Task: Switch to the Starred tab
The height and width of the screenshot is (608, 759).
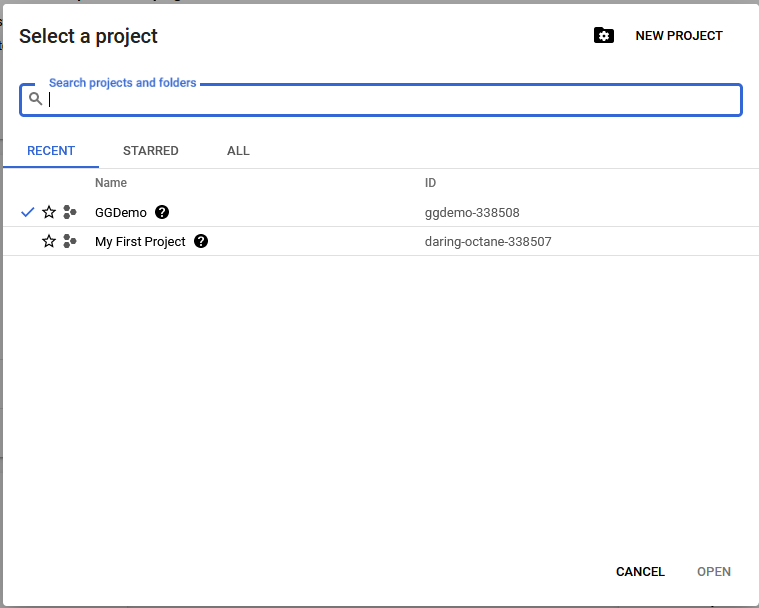Action: pyautogui.click(x=150, y=151)
